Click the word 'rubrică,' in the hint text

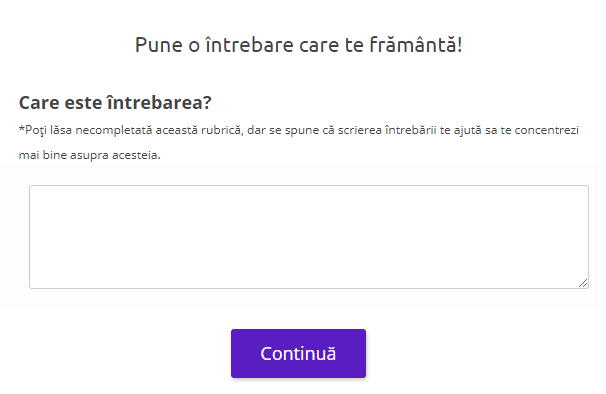coord(222,130)
